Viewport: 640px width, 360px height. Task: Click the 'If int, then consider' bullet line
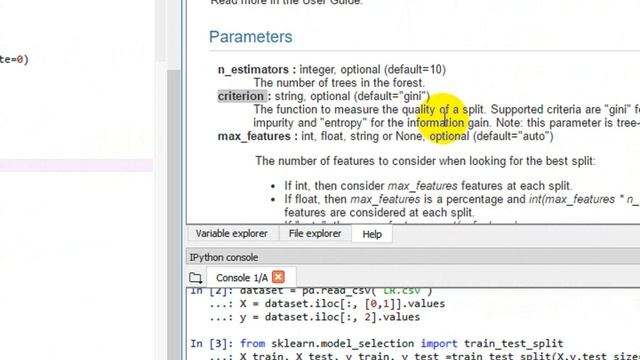point(428,186)
